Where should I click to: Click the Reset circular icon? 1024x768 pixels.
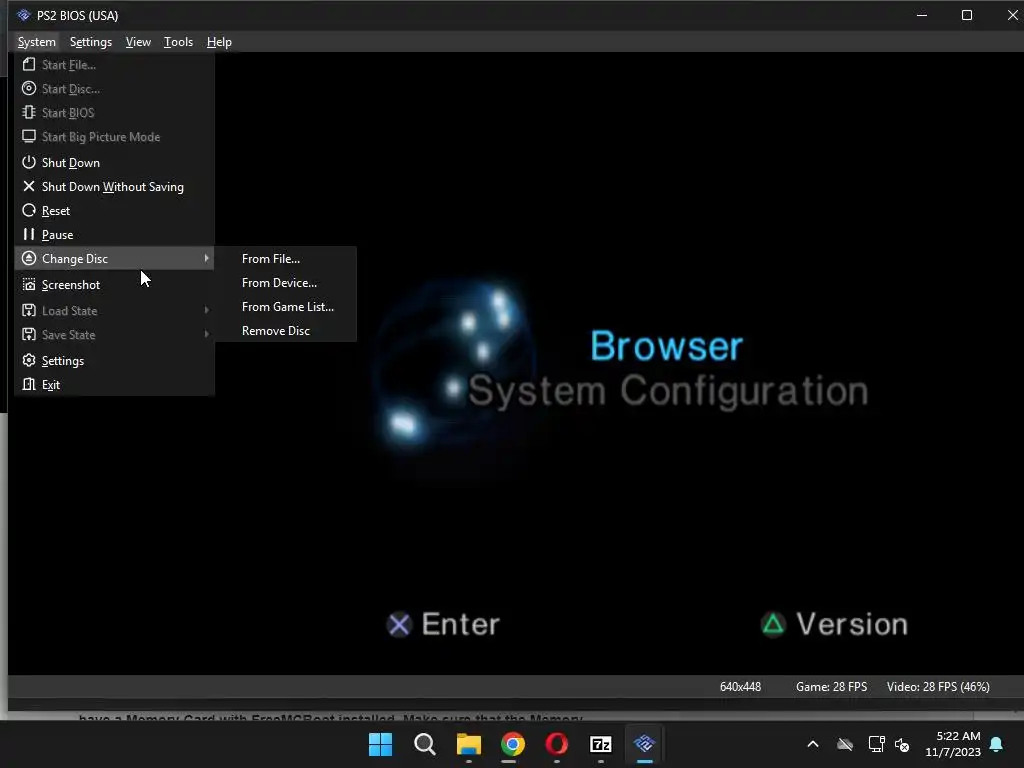tap(29, 210)
